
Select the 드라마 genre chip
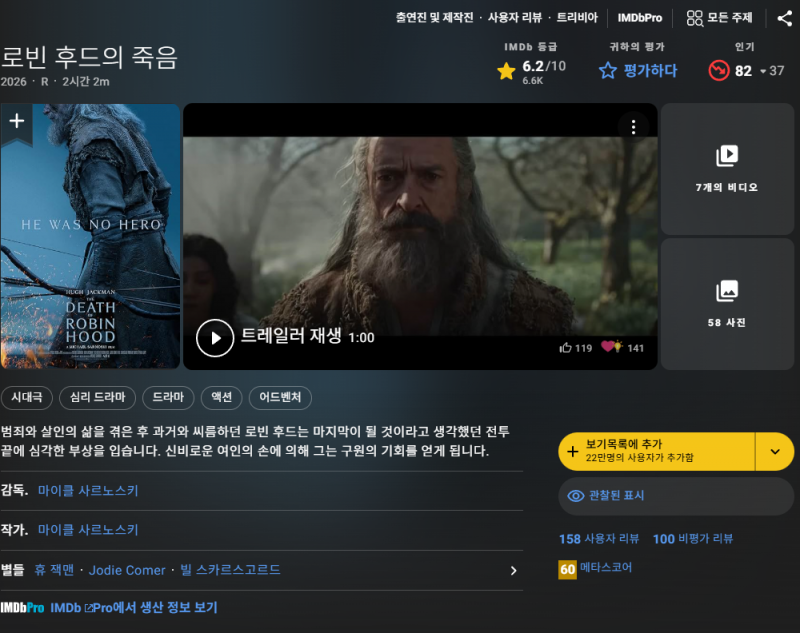(168, 397)
